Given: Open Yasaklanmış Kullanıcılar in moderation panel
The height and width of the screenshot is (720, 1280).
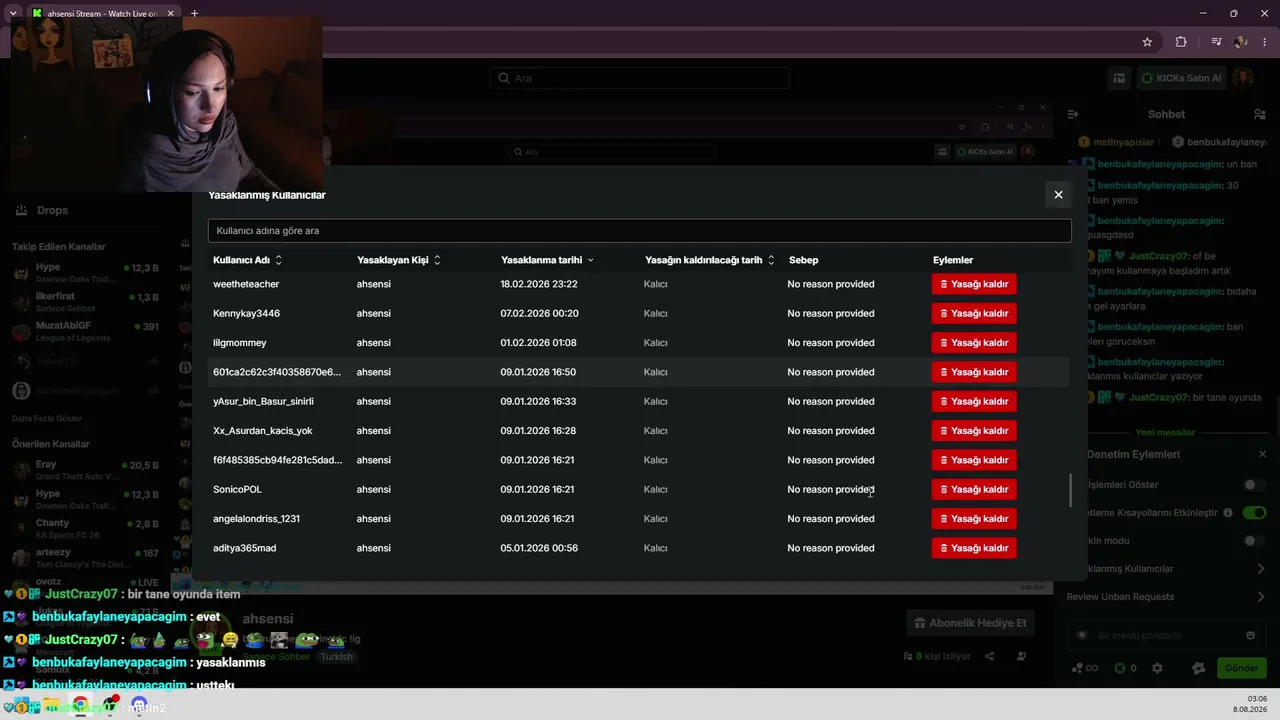Looking at the screenshot, I should point(1166,569).
